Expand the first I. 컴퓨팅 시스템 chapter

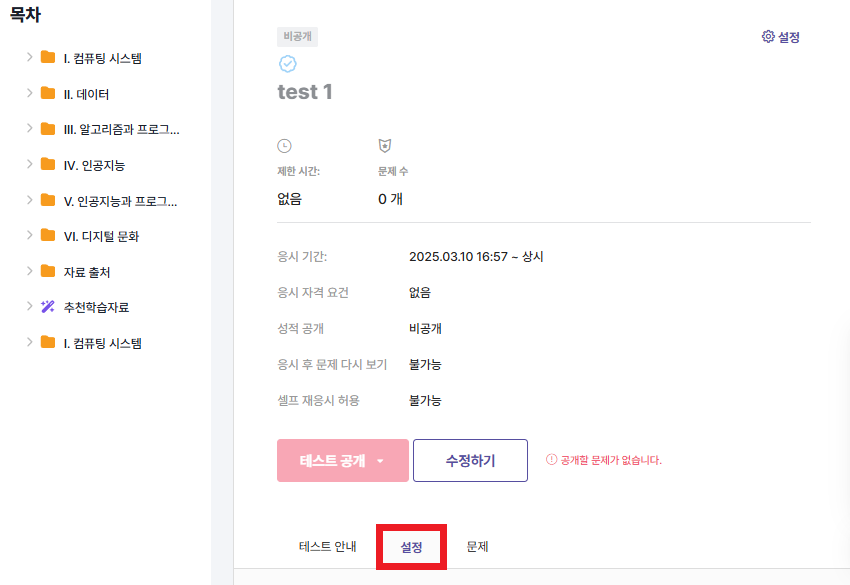click(29, 57)
